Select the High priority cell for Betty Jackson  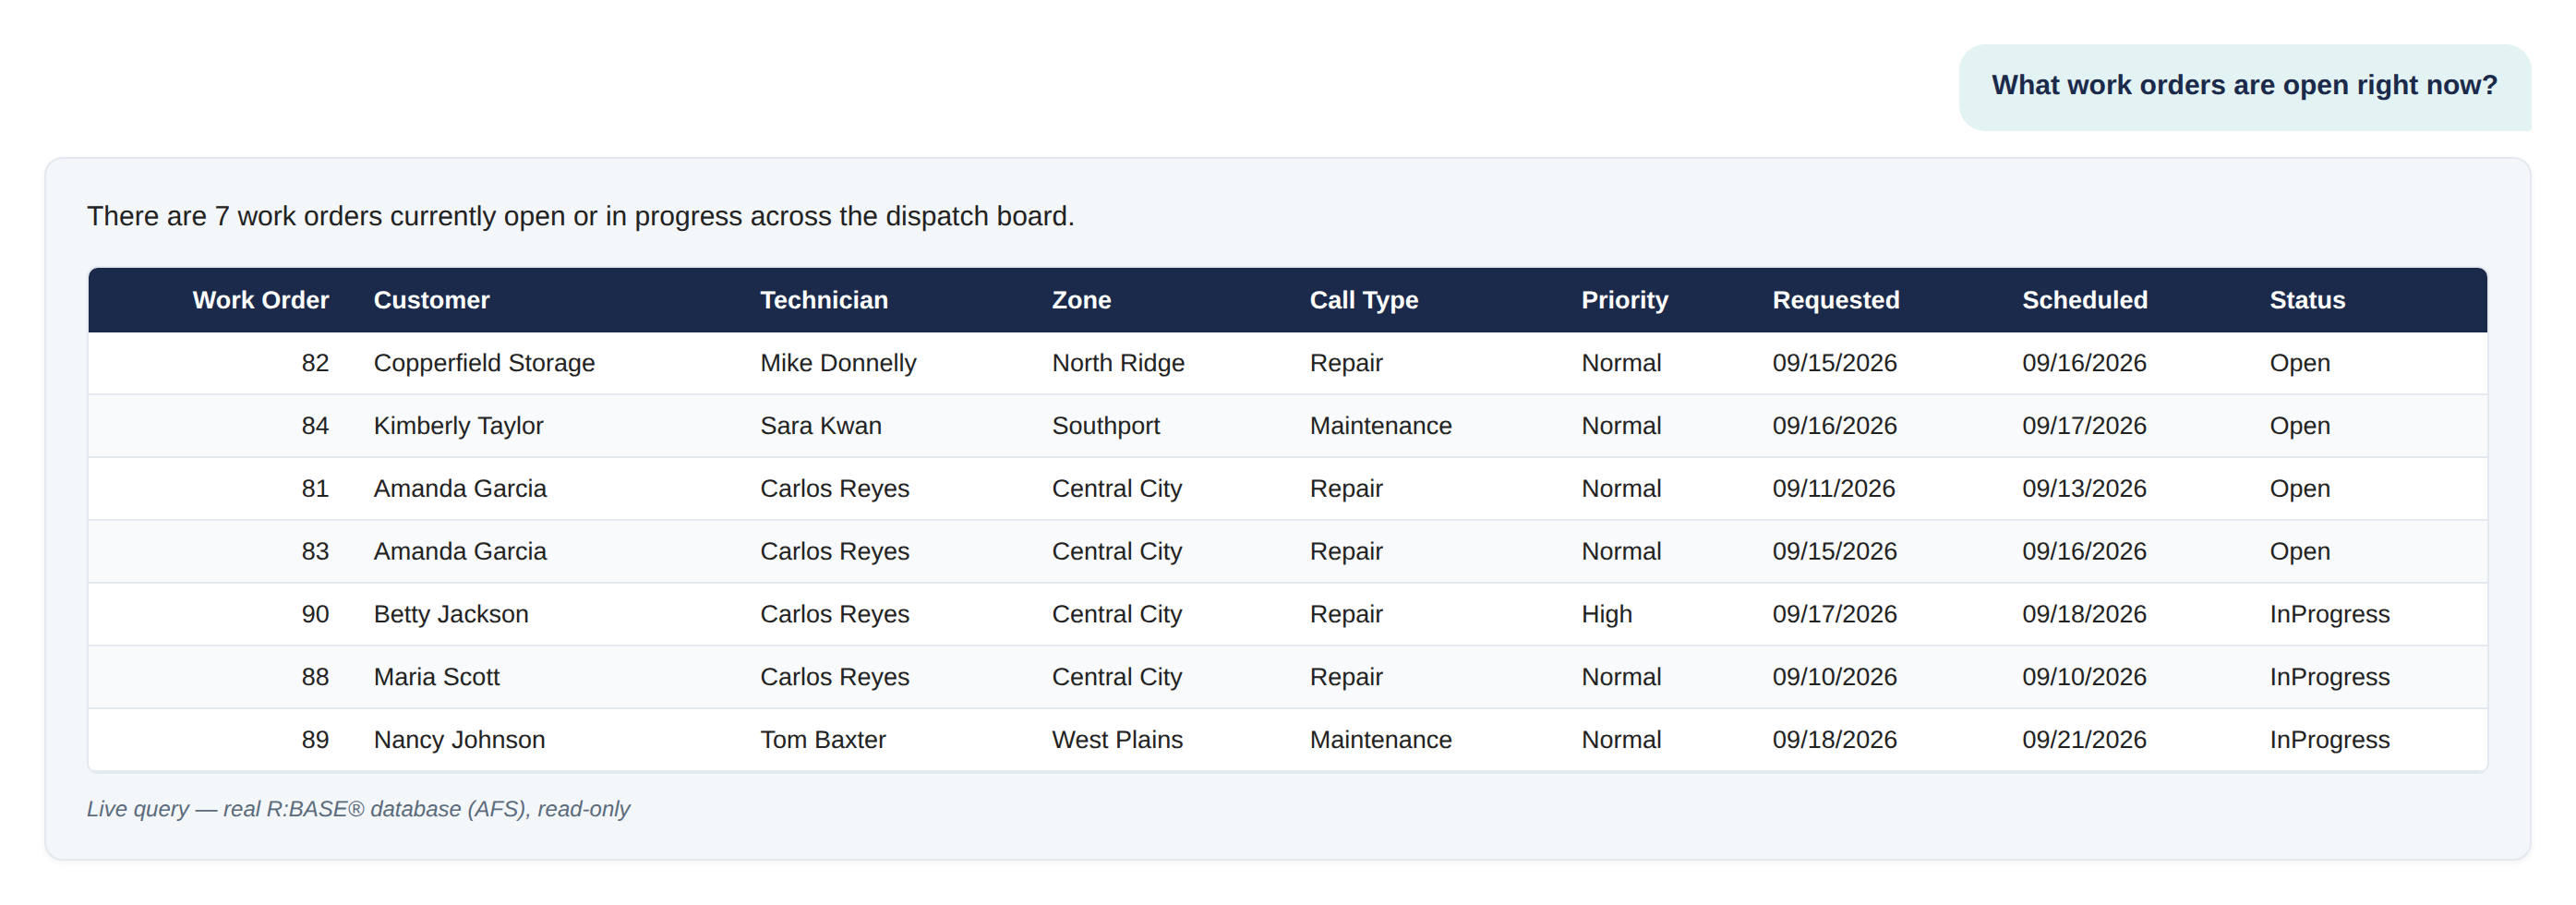[x=1606, y=614]
